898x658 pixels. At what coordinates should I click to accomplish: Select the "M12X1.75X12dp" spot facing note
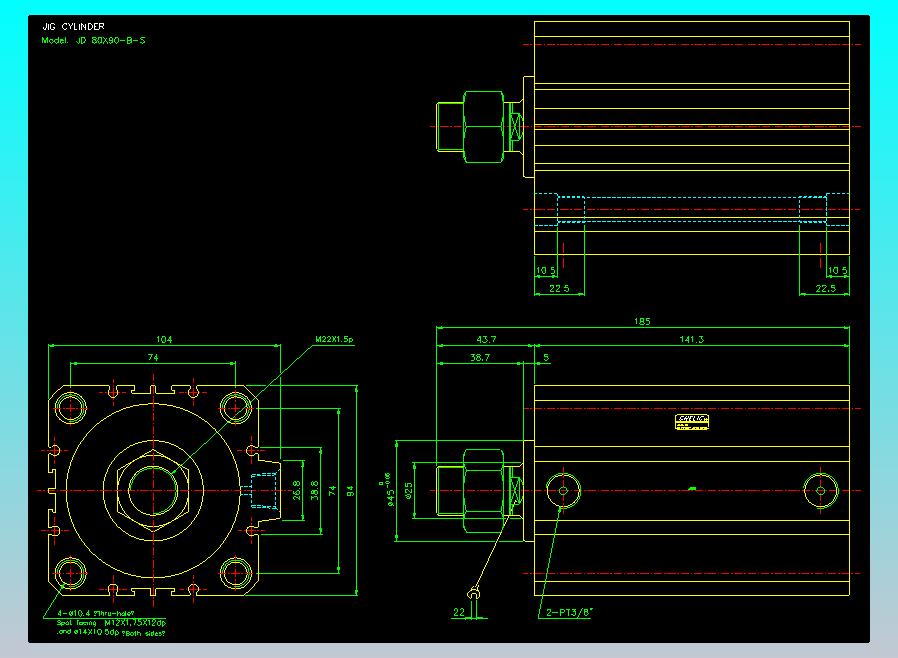[135, 623]
